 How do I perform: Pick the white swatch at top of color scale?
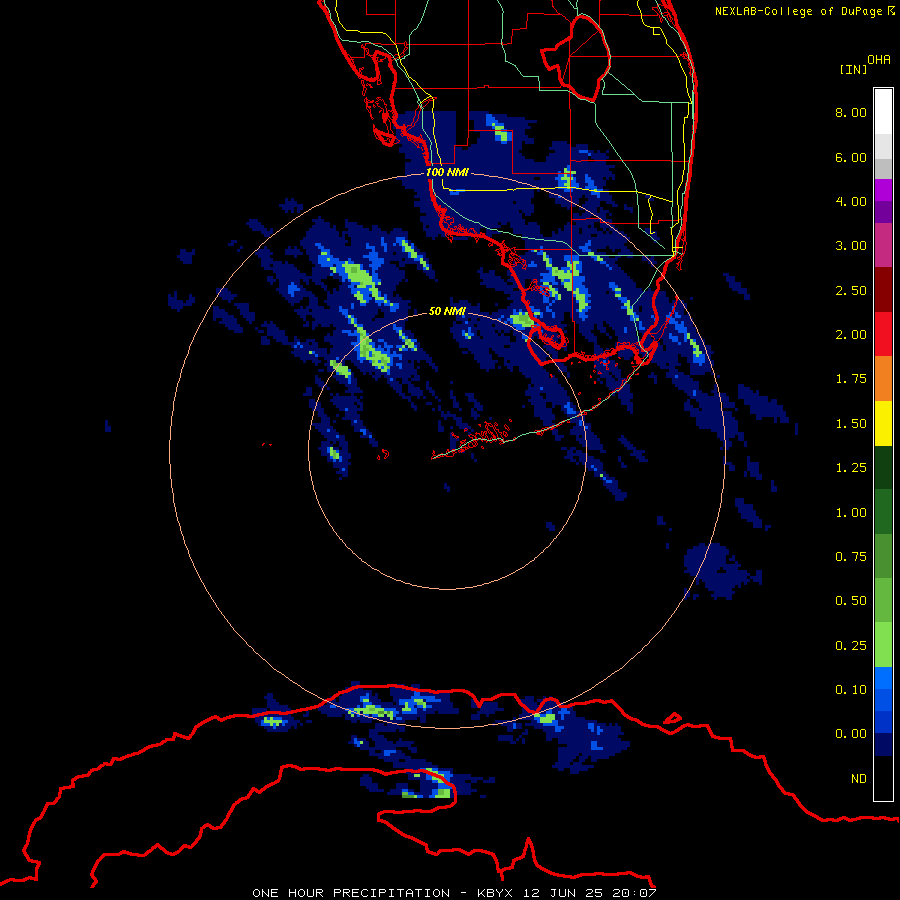(883, 111)
